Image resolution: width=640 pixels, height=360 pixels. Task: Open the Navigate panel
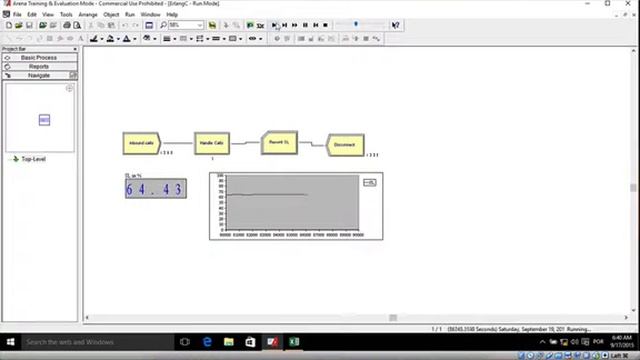(40, 76)
